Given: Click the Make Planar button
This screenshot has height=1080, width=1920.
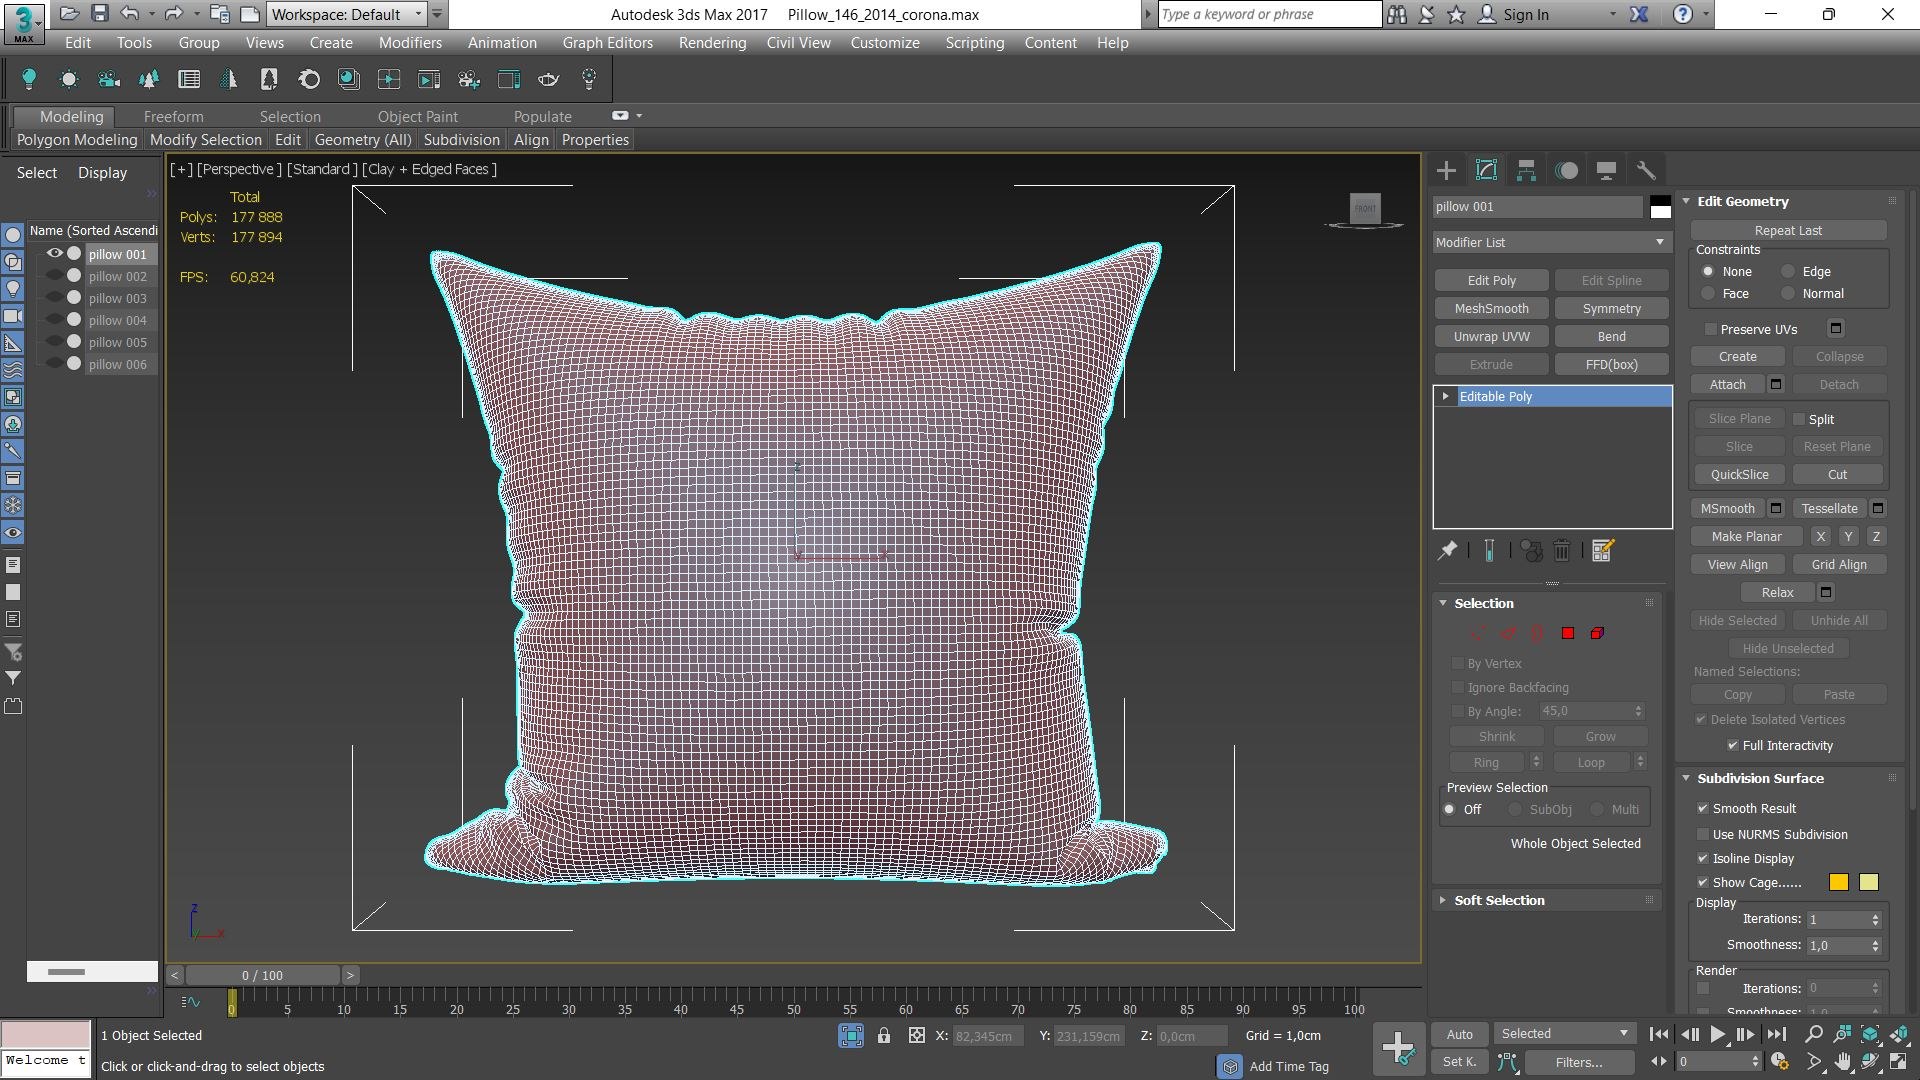Looking at the screenshot, I should pyautogui.click(x=1746, y=536).
